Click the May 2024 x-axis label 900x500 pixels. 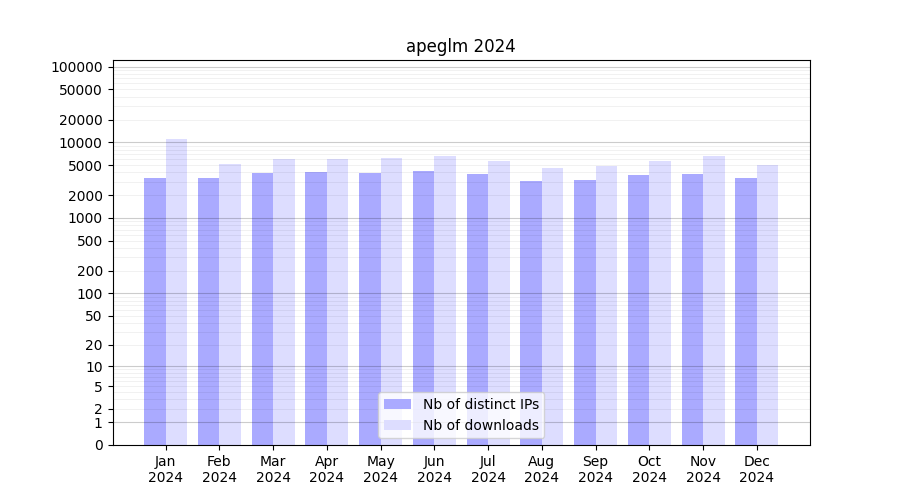pyautogui.click(x=380, y=469)
